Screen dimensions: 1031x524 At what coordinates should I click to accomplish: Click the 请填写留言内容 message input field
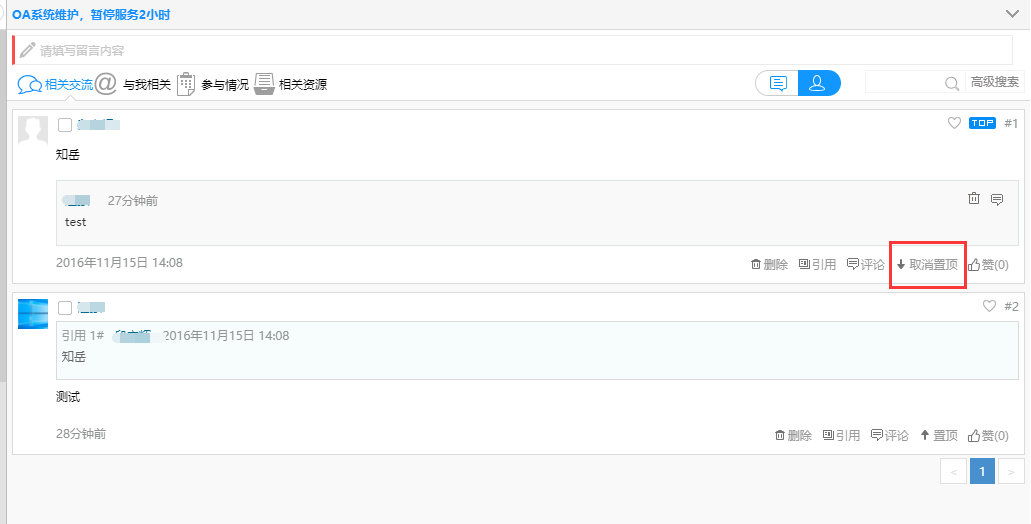pos(512,50)
